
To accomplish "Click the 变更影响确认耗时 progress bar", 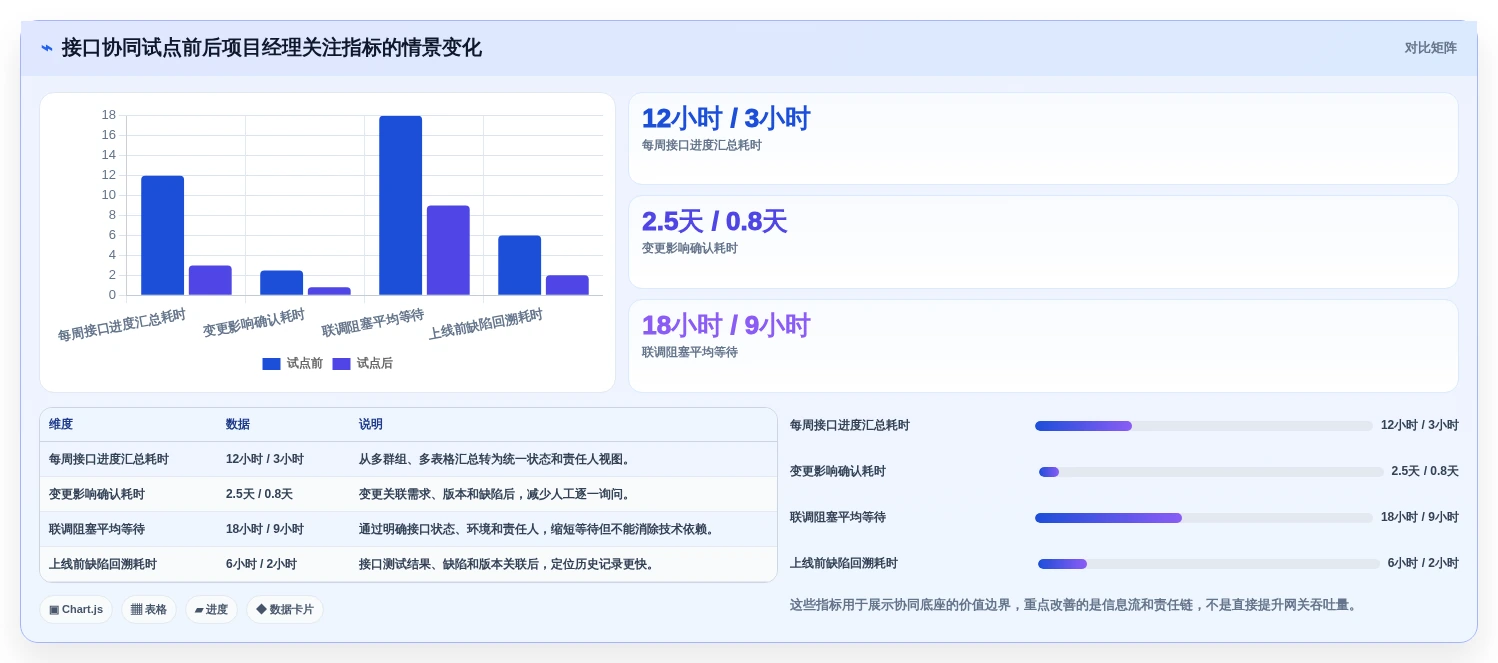I will [1211, 472].
